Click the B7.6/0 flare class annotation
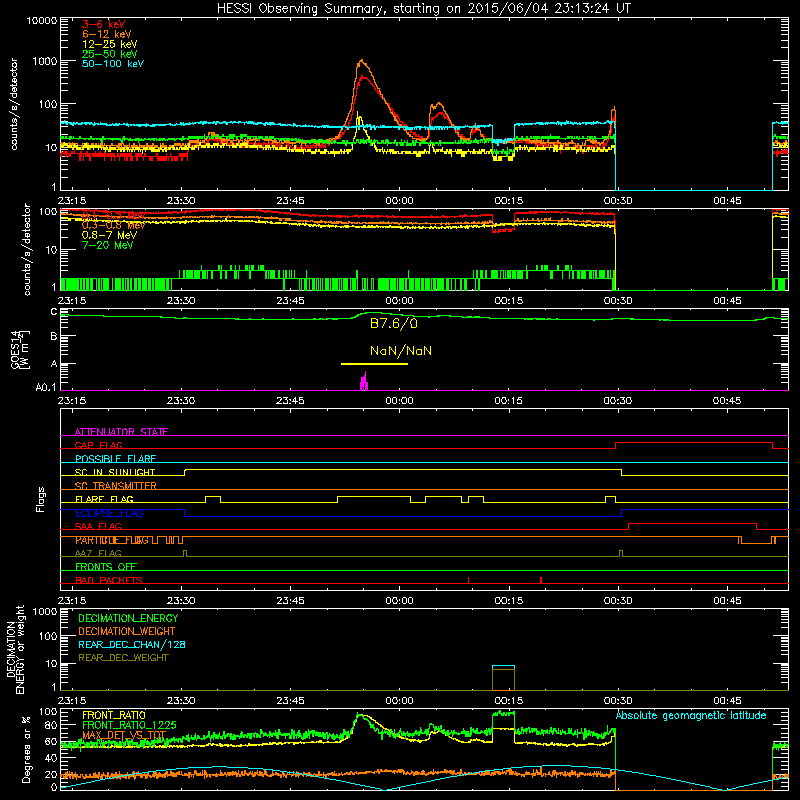Viewport: 800px width, 800px height. (x=393, y=324)
